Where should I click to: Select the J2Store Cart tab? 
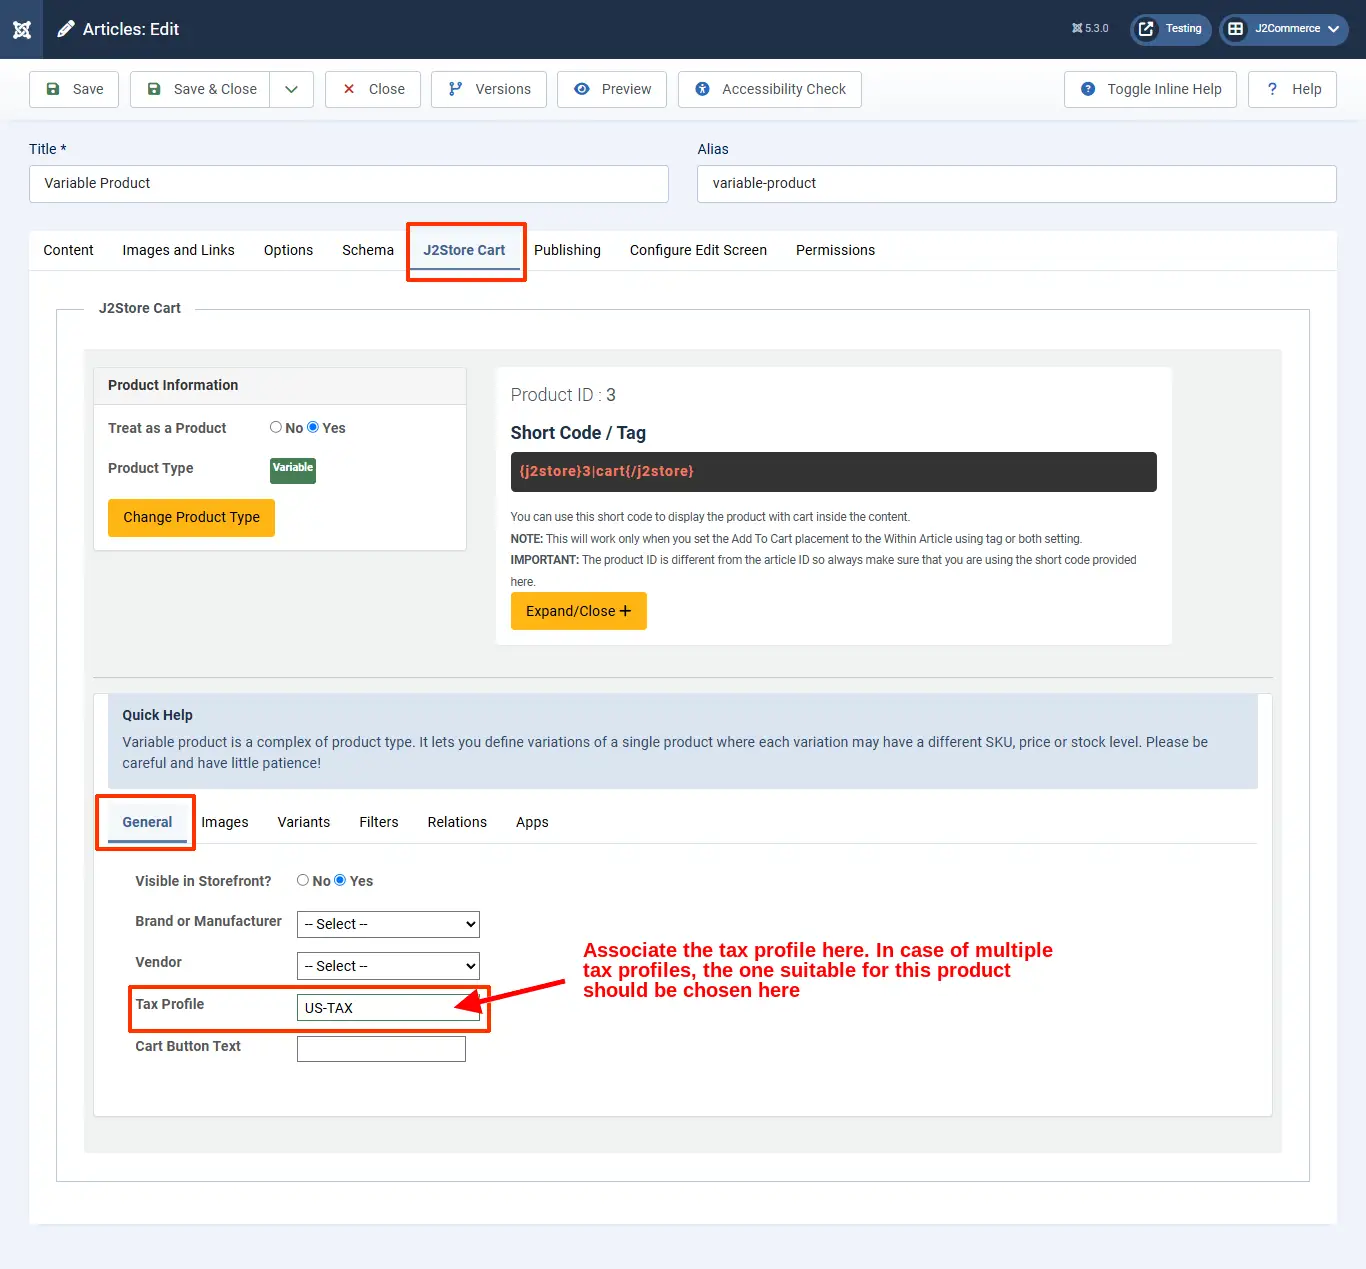point(464,250)
